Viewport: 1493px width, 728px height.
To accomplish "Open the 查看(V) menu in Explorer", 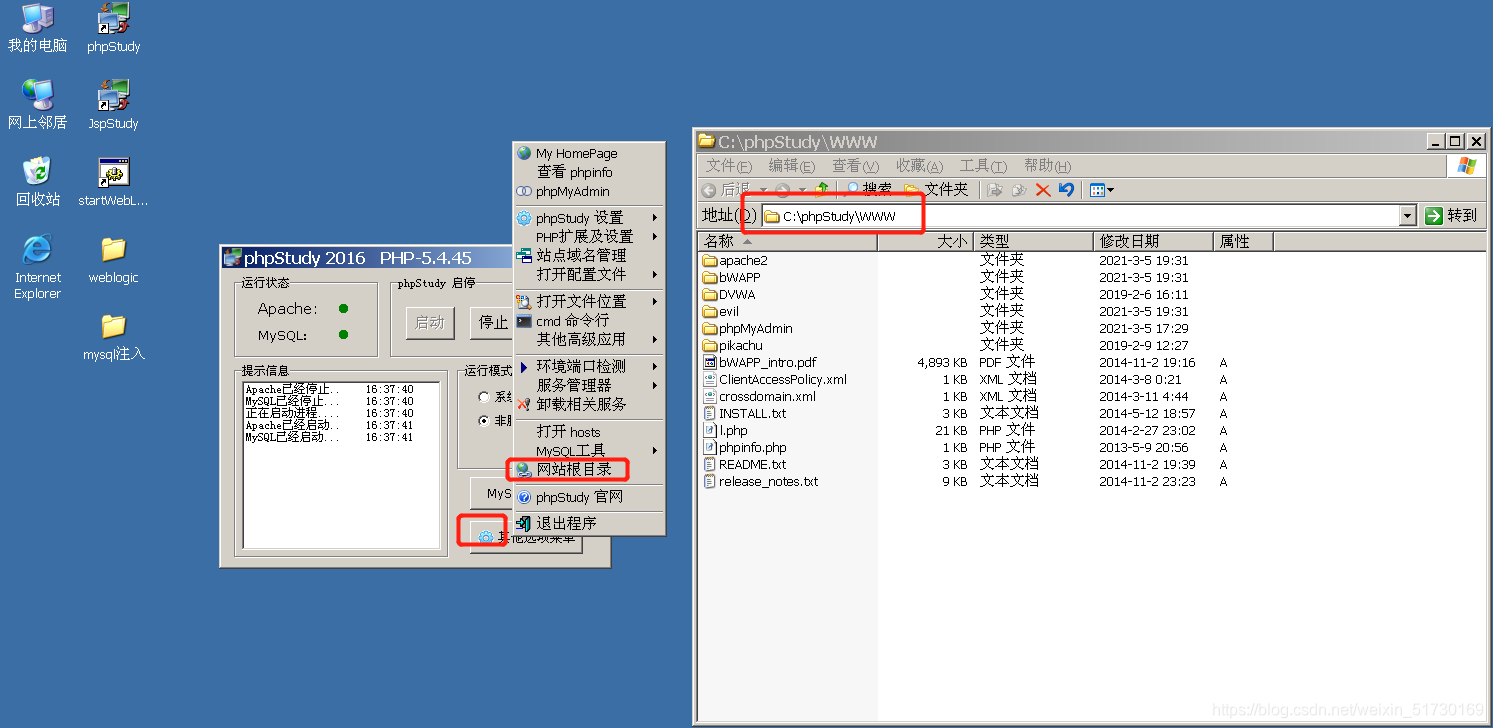I will click(856, 166).
